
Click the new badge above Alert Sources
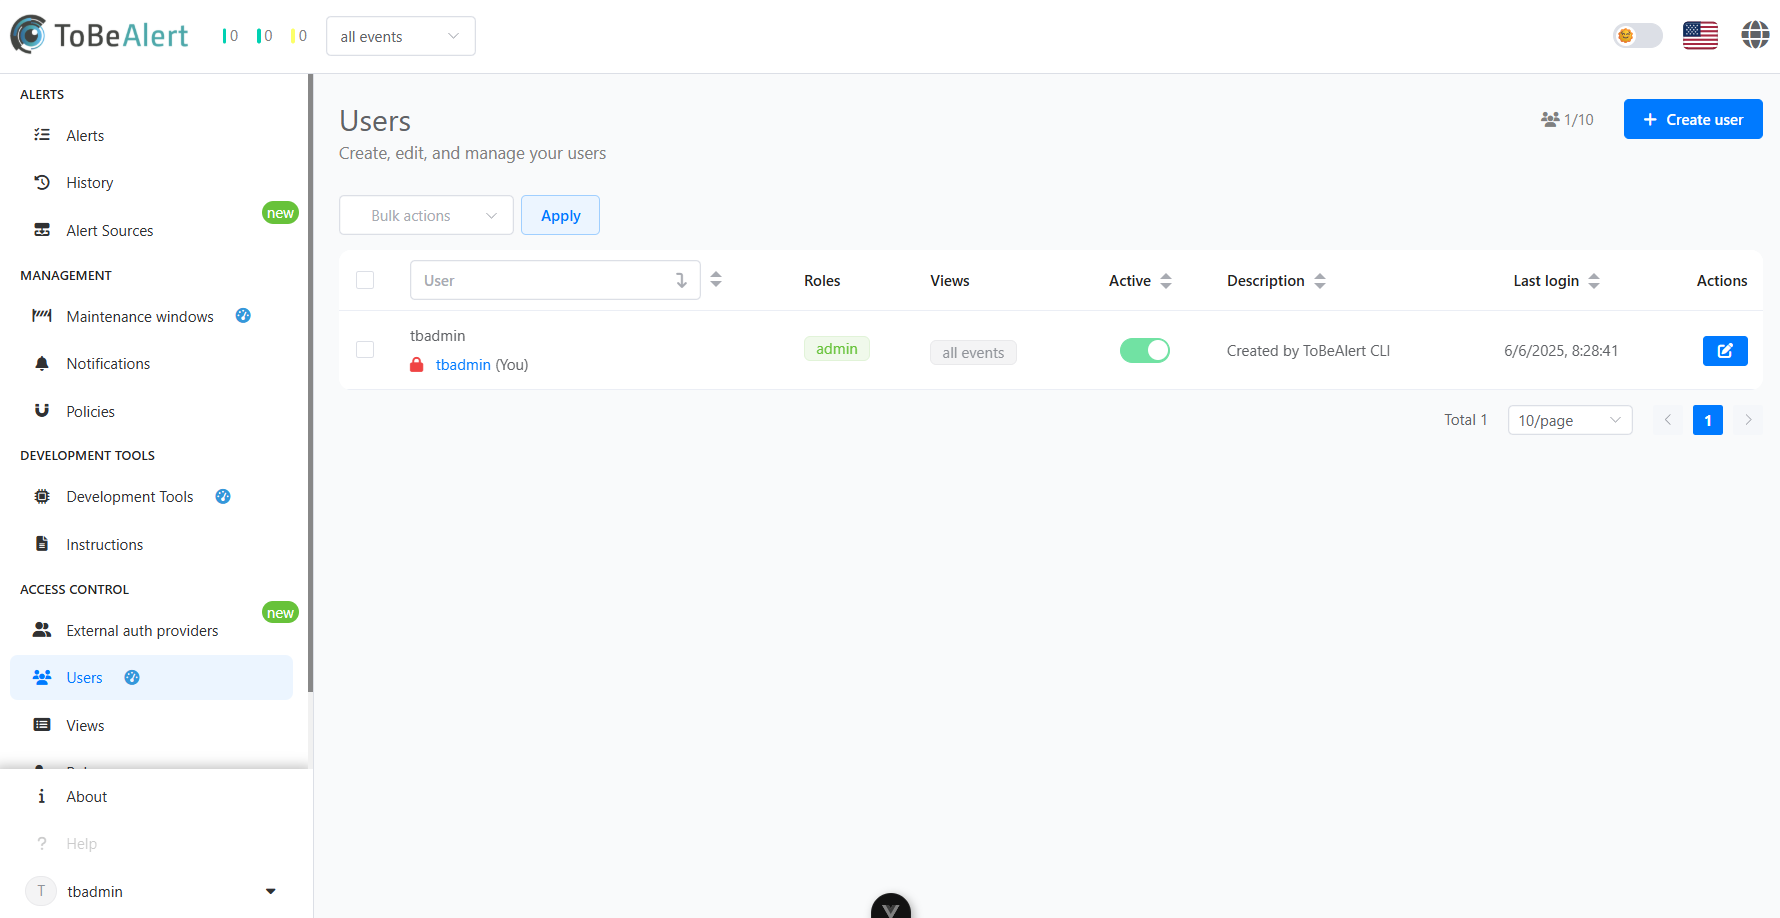(x=280, y=212)
